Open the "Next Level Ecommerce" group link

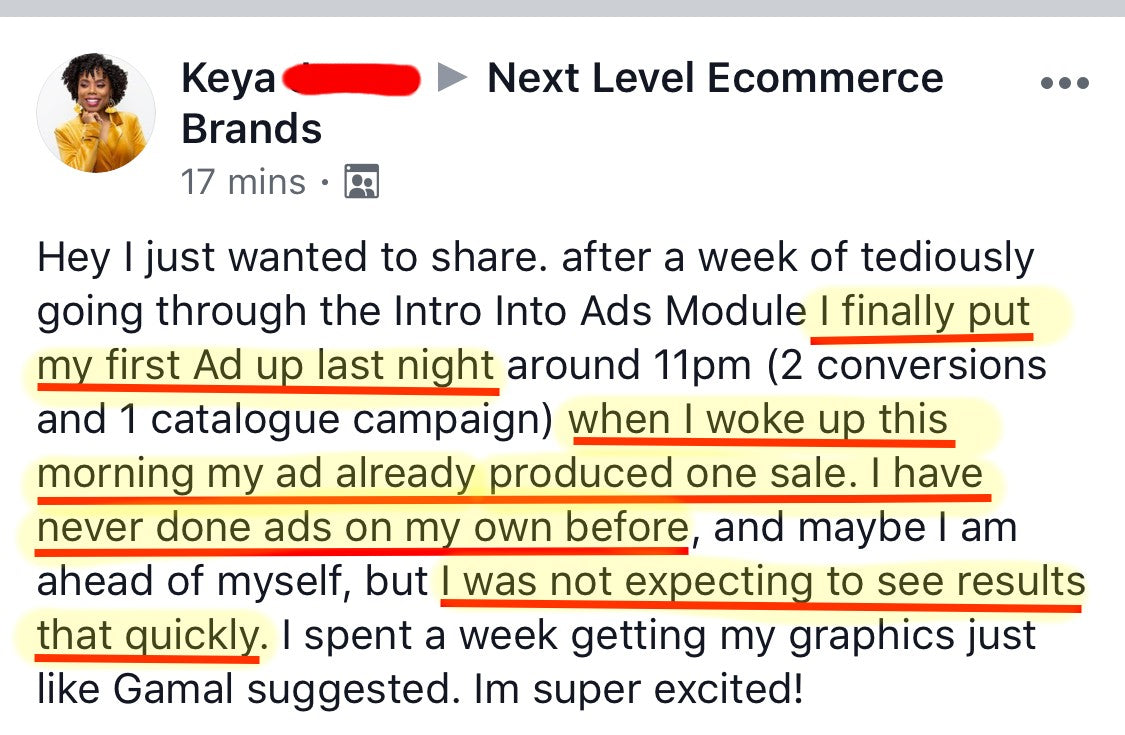coord(715,79)
